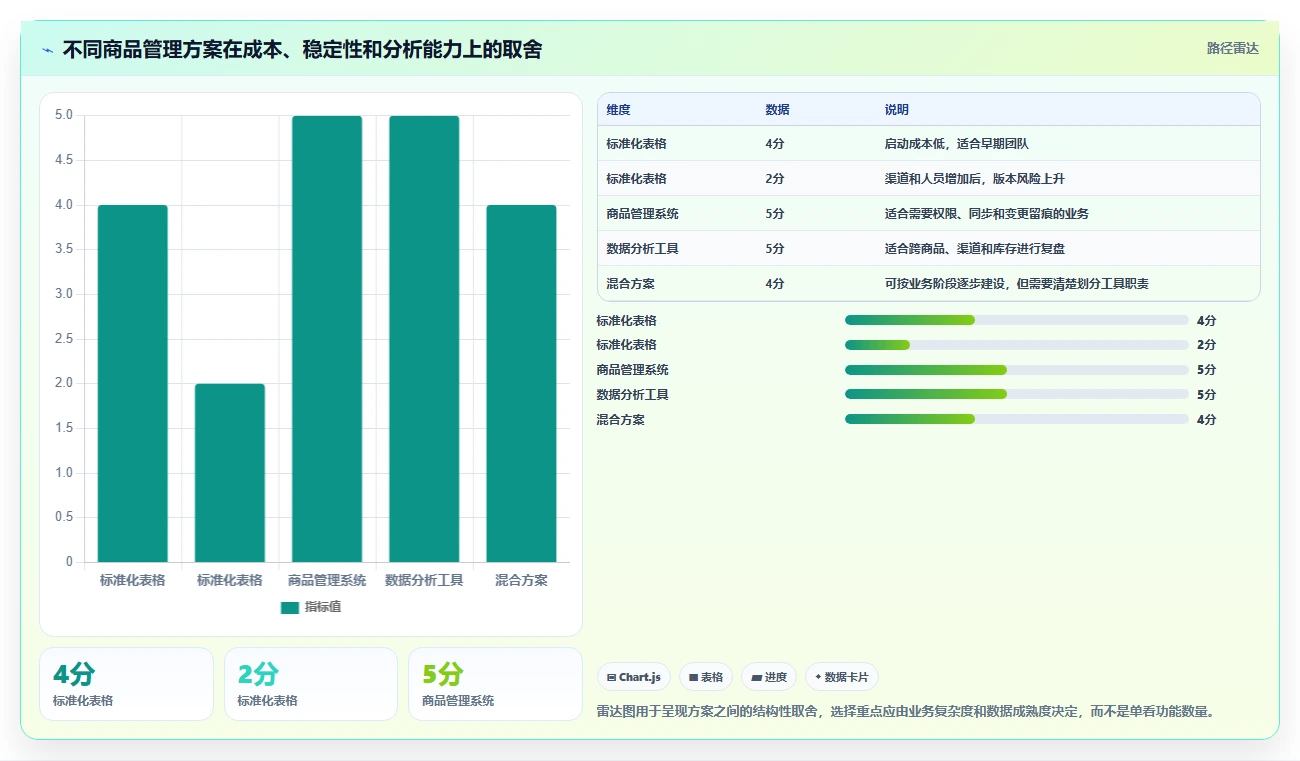Click the 混合方案 x-axis label under the chart
The image size is (1300, 761).
(x=521, y=580)
